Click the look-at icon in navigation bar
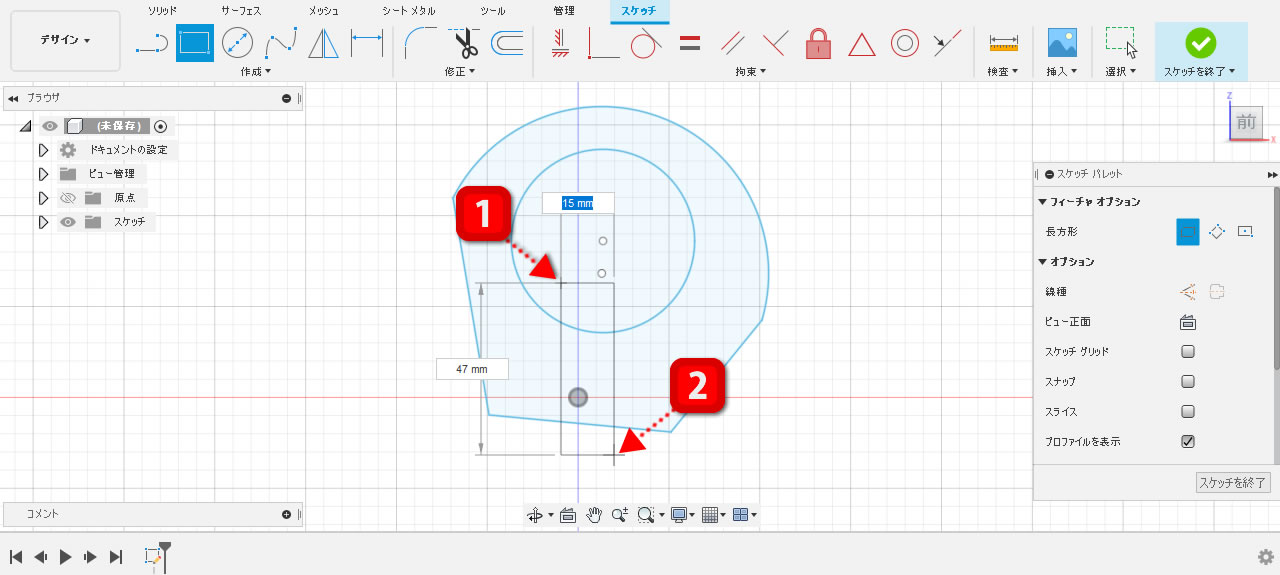 567,515
